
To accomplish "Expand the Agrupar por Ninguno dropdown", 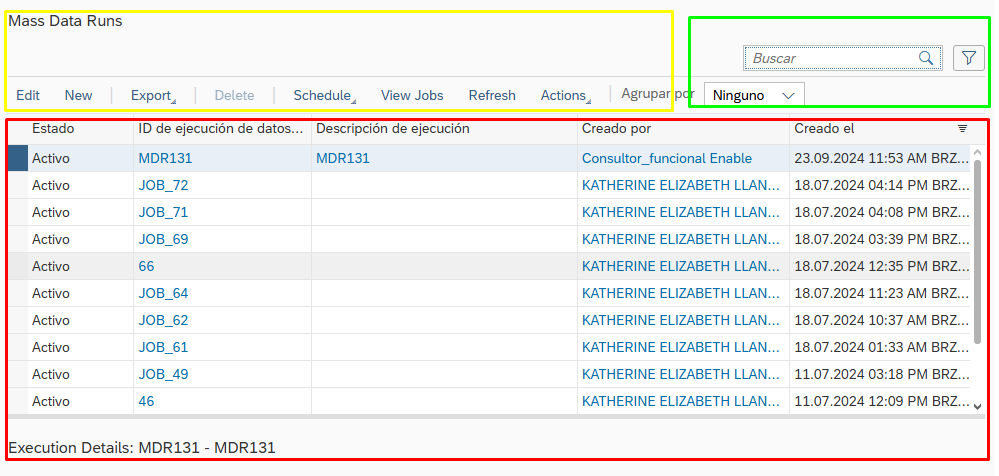I will [x=754, y=95].
